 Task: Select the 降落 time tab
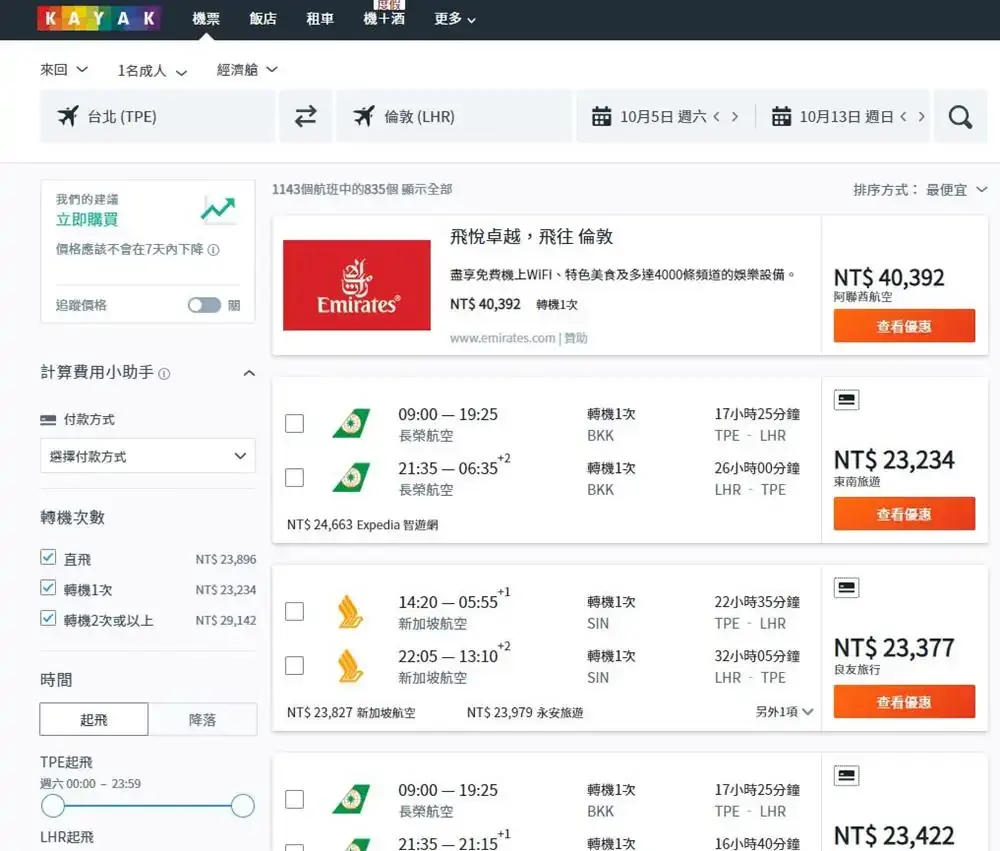(x=202, y=720)
